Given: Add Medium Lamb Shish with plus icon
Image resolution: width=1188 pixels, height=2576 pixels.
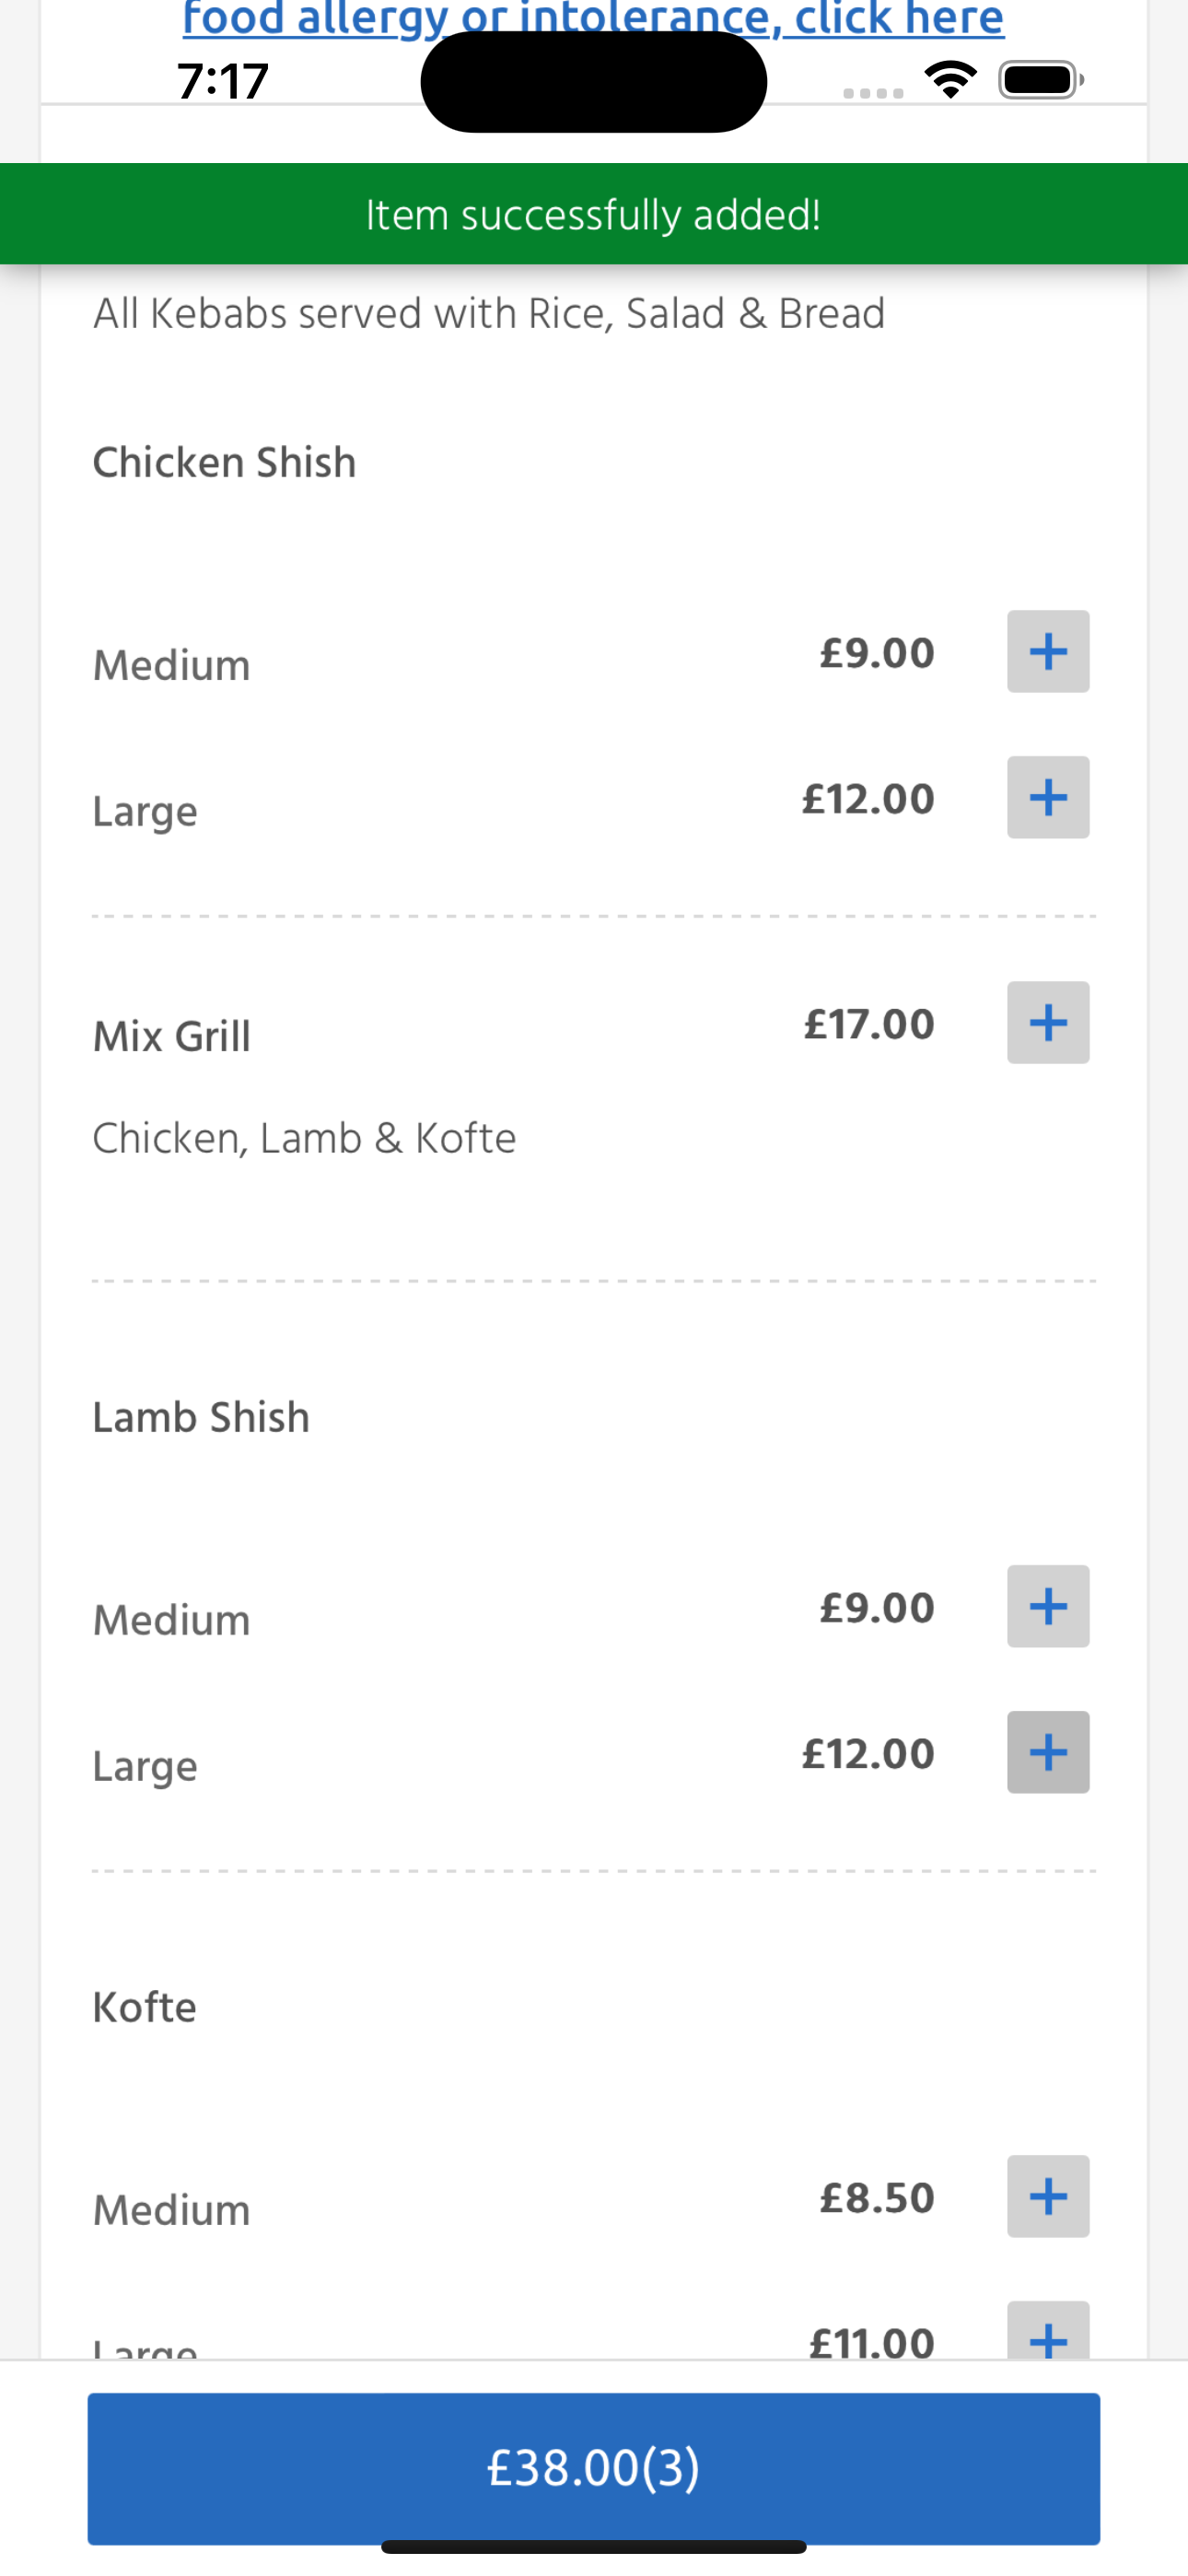Looking at the screenshot, I should [1048, 1606].
